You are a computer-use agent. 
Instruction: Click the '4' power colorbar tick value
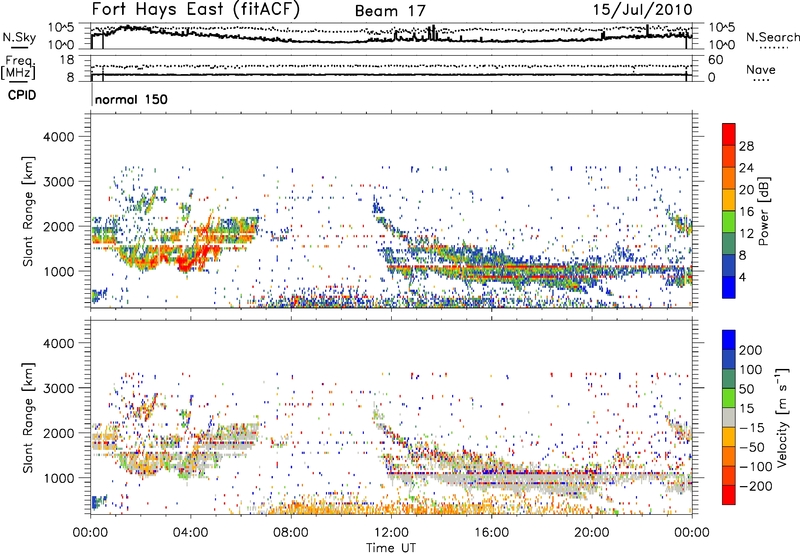coord(742,277)
